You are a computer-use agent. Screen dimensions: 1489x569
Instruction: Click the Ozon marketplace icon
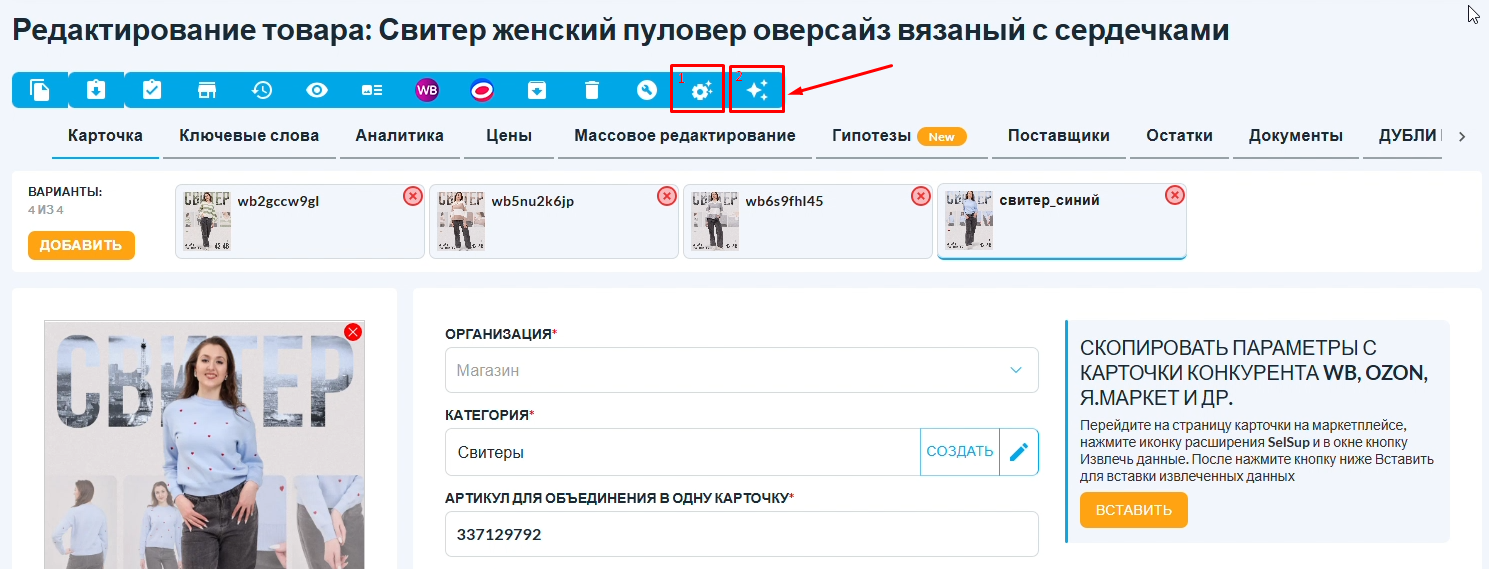click(482, 90)
